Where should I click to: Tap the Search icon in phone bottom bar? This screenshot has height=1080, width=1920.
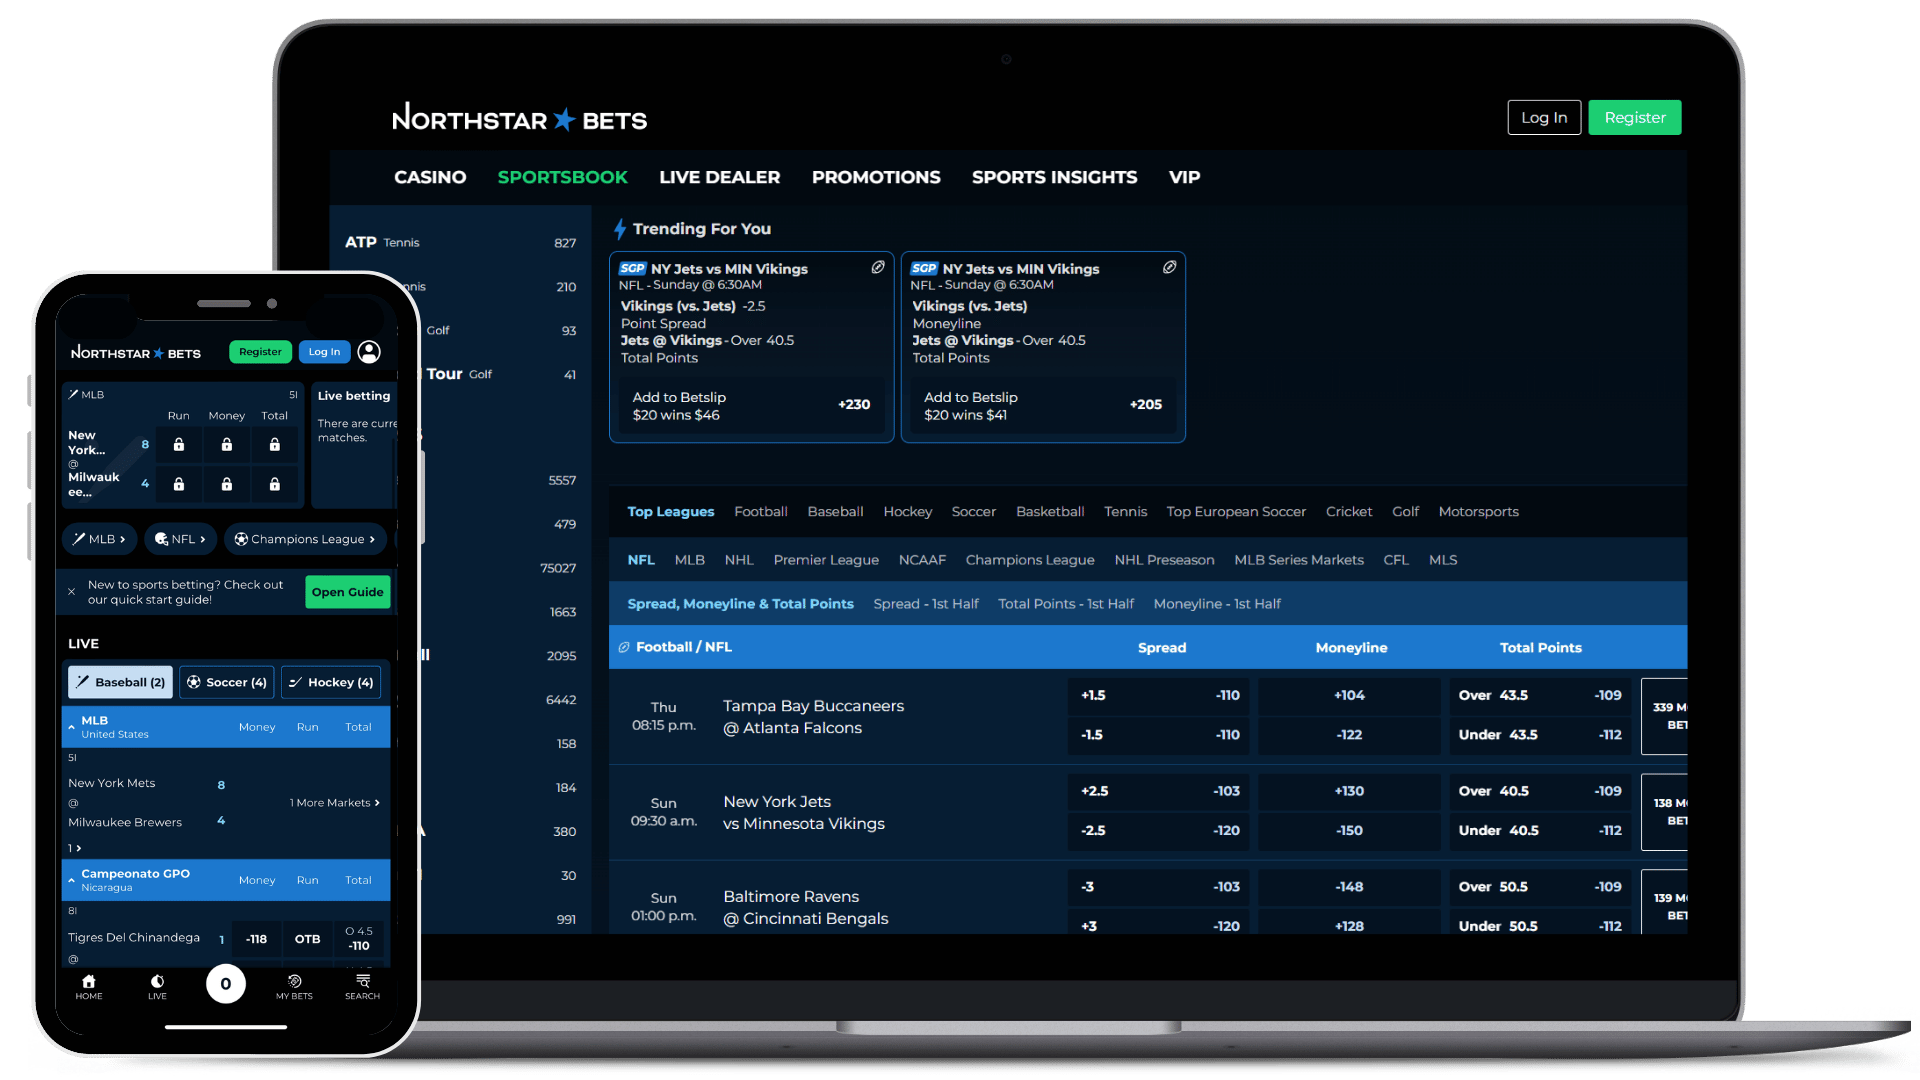pos(362,987)
